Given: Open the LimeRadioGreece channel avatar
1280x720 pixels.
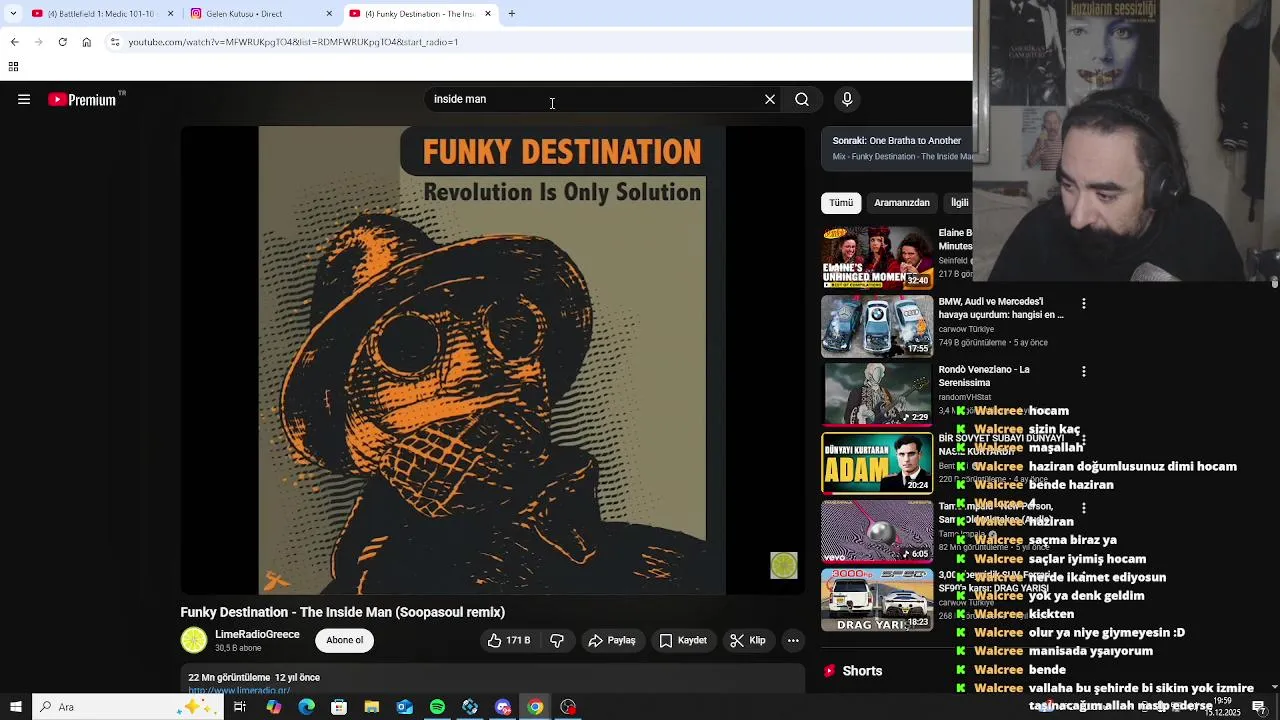Looking at the screenshot, I should (x=194, y=640).
